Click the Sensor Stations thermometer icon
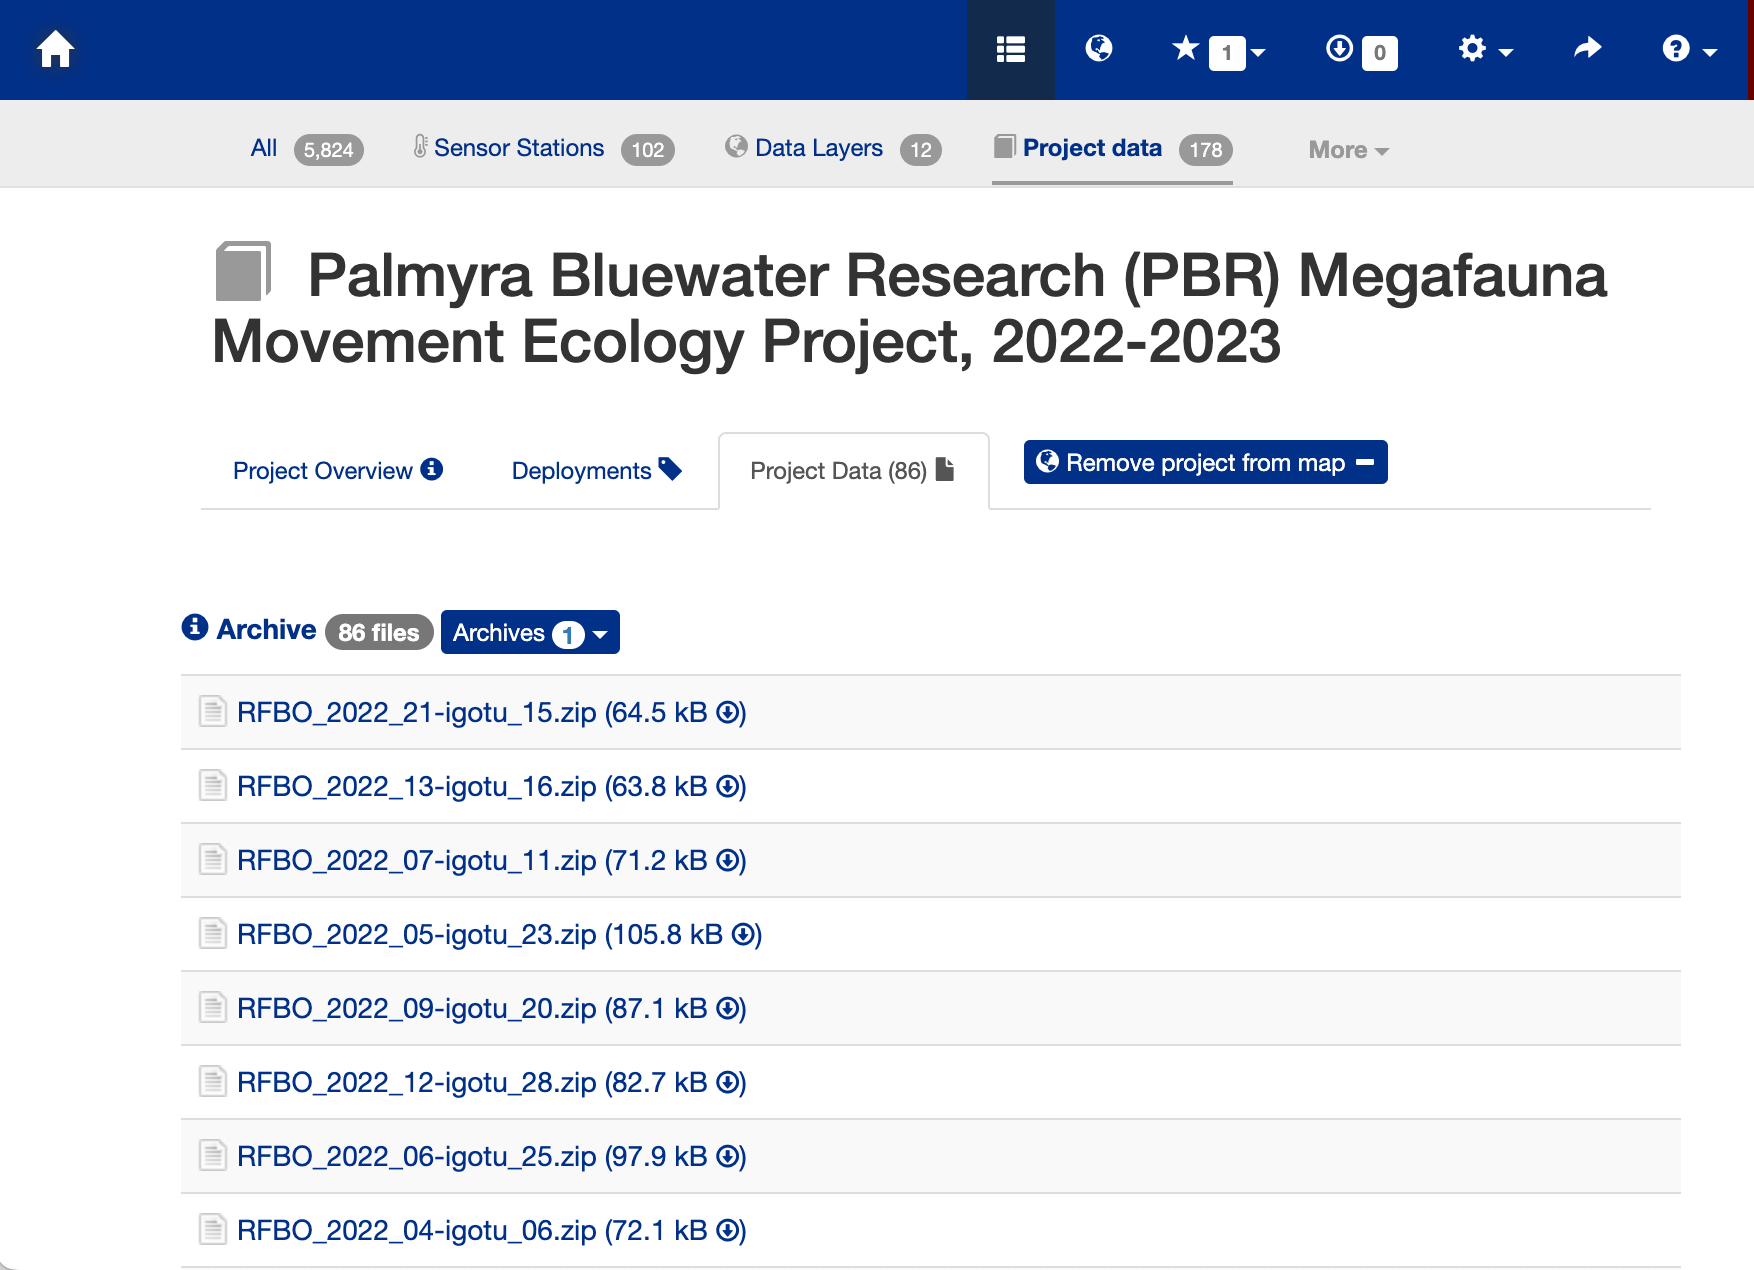This screenshot has width=1754, height=1270. click(421, 146)
